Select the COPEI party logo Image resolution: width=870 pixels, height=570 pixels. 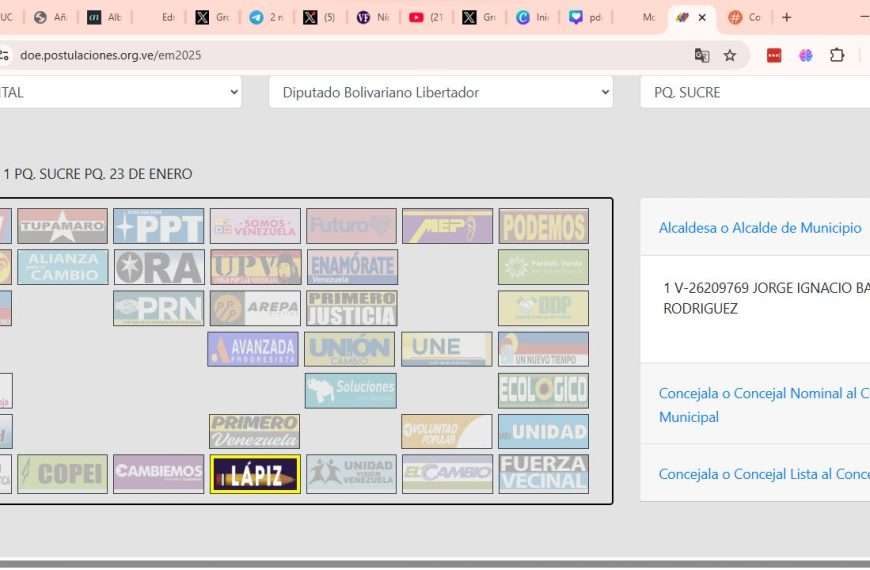tap(62, 474)
